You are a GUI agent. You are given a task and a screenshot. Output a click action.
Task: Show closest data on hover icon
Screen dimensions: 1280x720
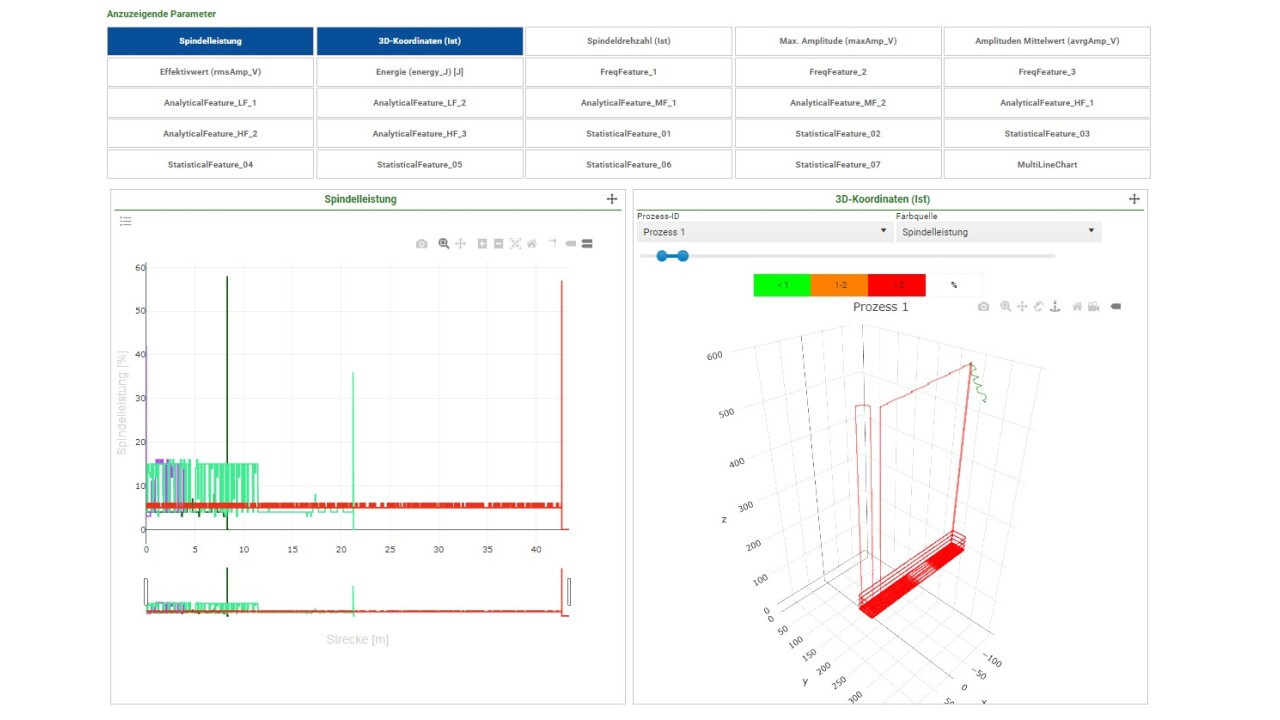pos(570,243)
